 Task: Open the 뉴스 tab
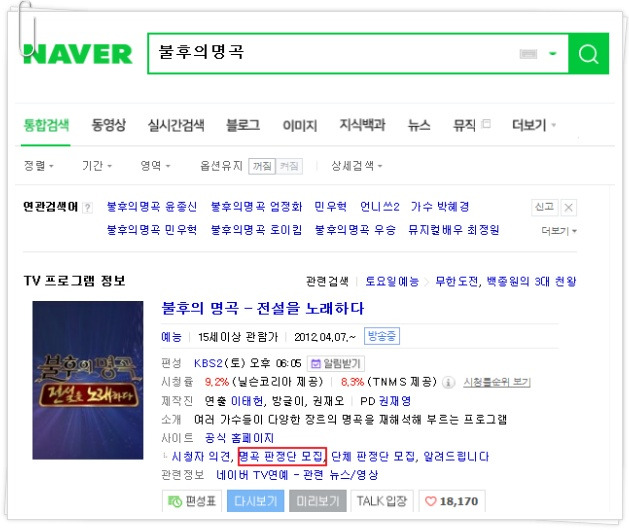(x=419, y=125)
